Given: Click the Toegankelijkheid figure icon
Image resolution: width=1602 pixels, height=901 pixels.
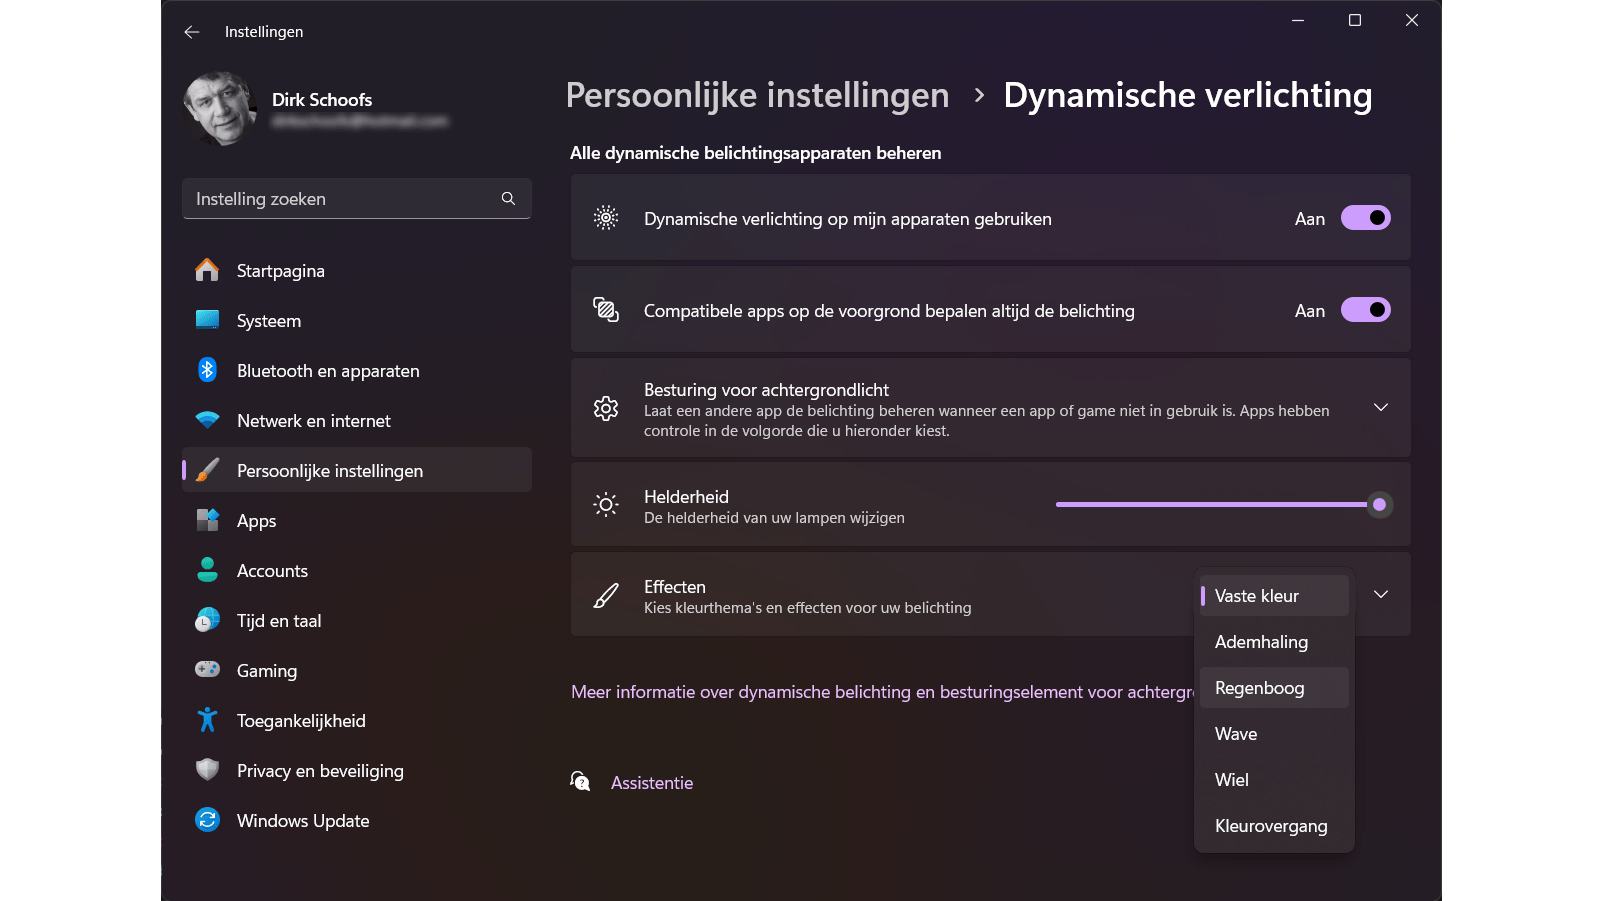Looking at the screenshot, I should click(207, 720).
